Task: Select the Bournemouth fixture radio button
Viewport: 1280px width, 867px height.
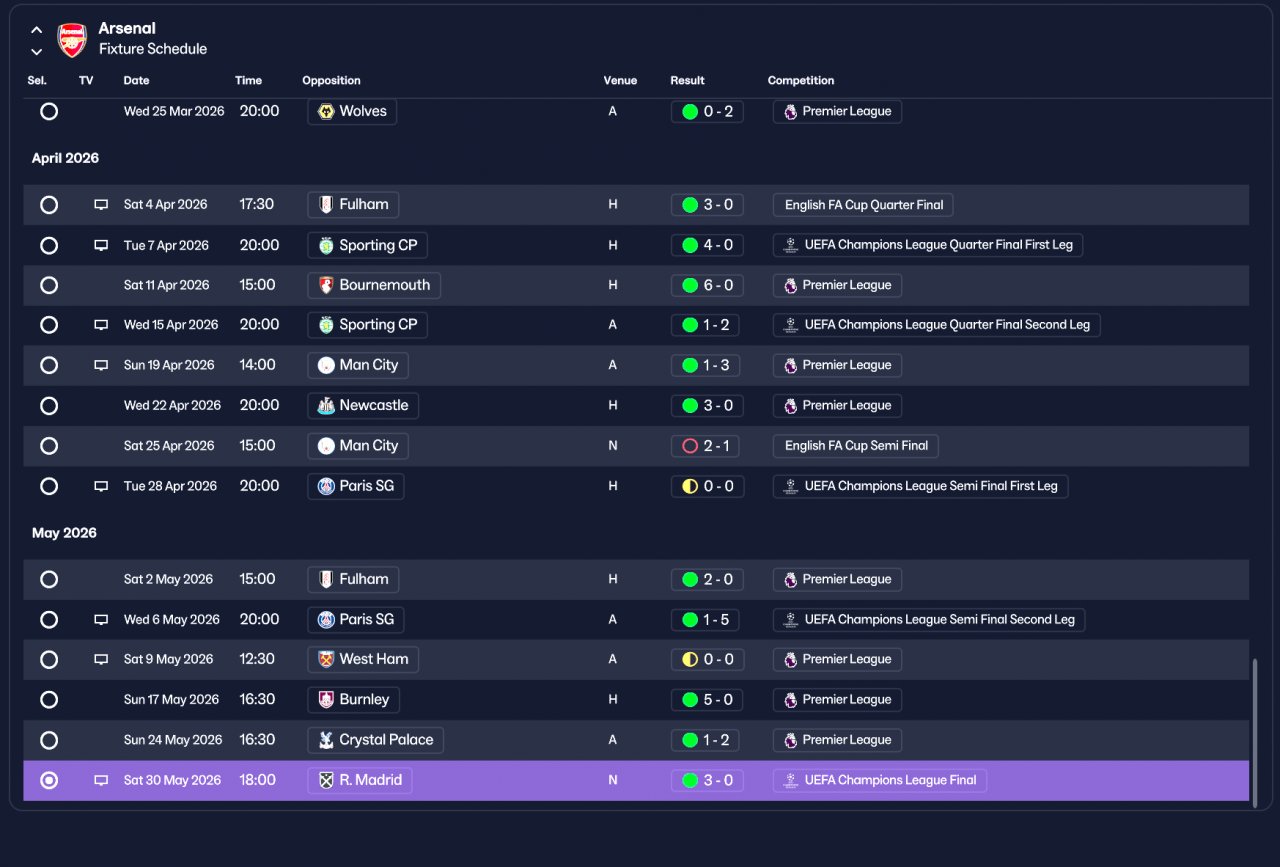Action: (49, 285)
